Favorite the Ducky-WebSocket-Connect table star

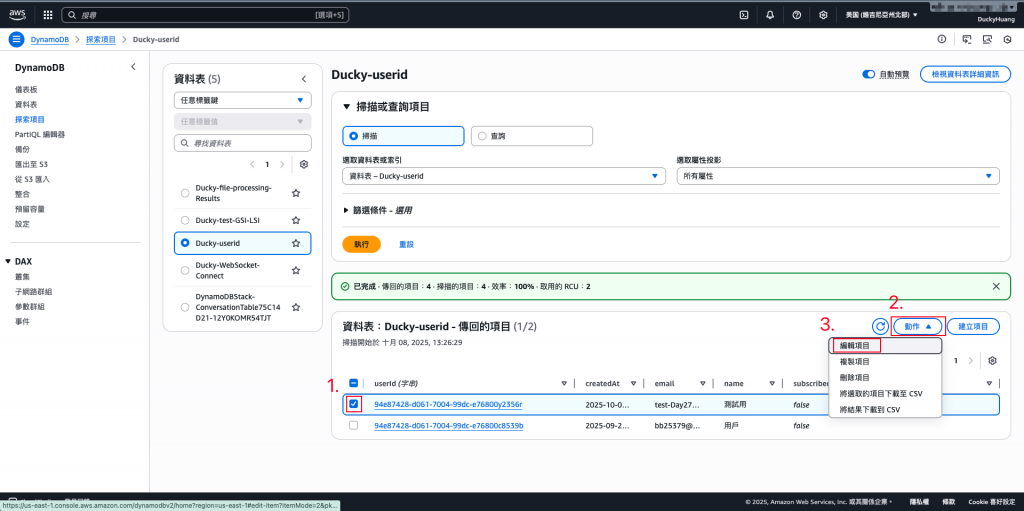pos(296,271)
